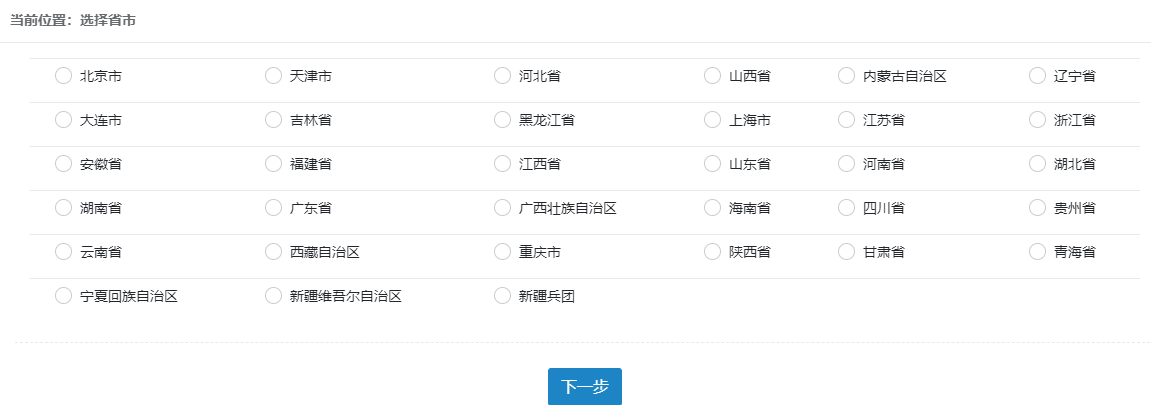Screen dimensions: 1151x405
Task: Select the 四川省 radio button
Action: [846, 208]
